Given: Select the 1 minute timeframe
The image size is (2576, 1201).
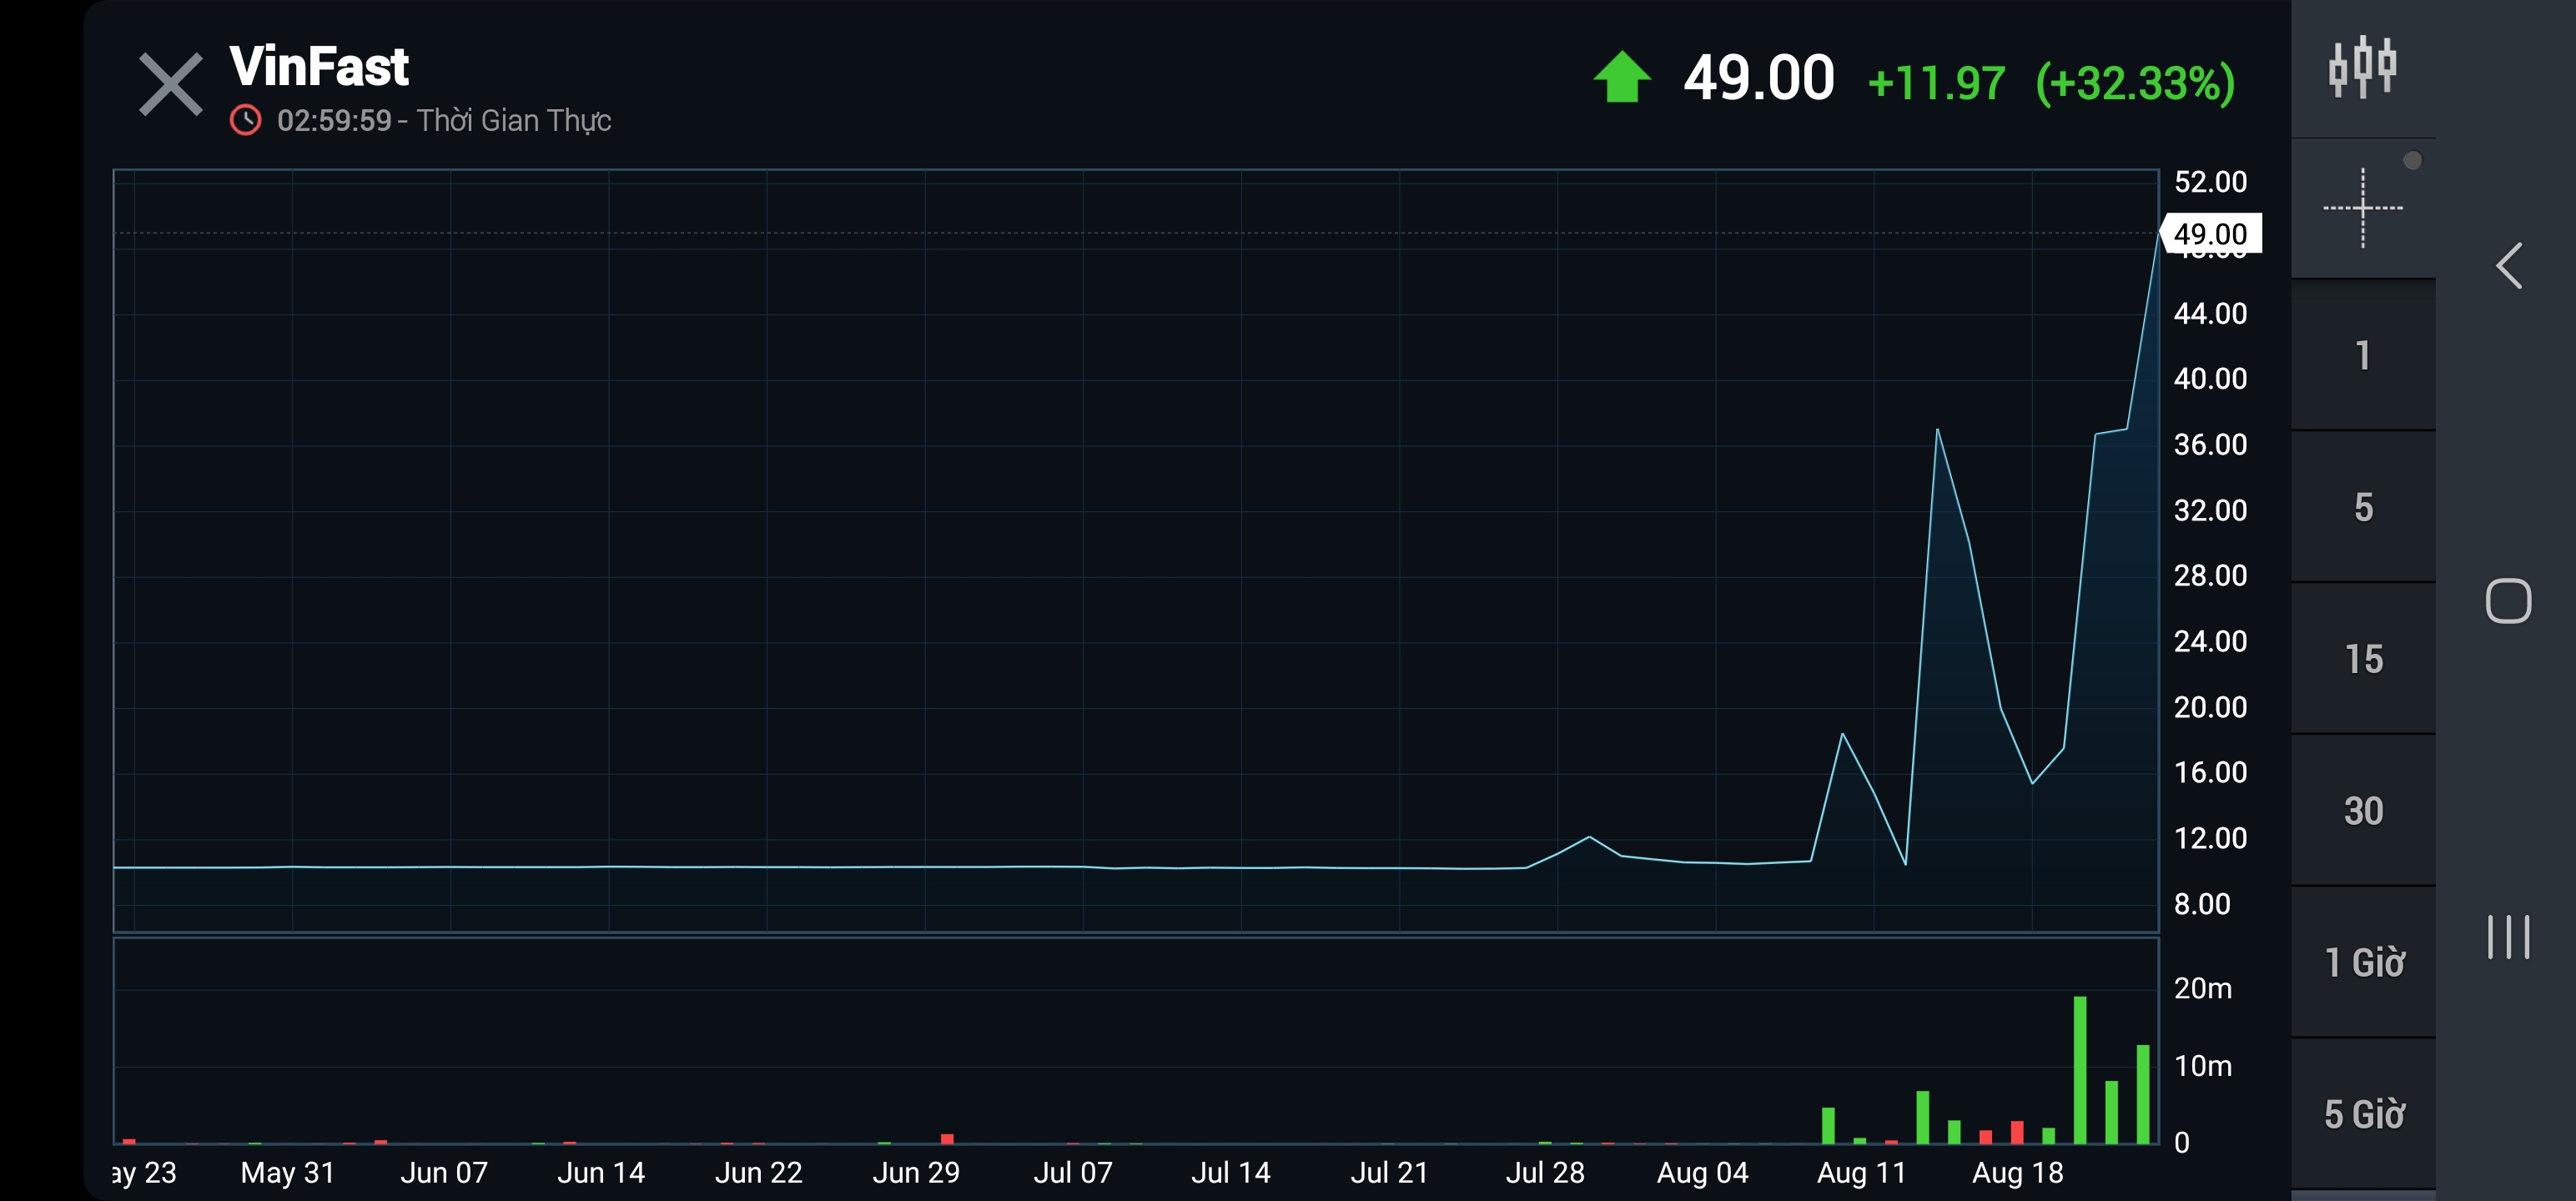Looking at the screenshot, I should coord(2362,356).
